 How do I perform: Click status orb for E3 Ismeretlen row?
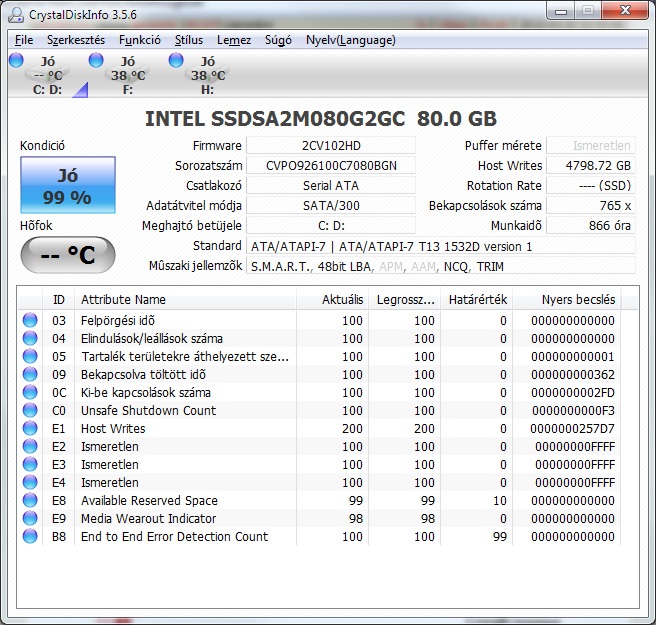coord(30,464)
